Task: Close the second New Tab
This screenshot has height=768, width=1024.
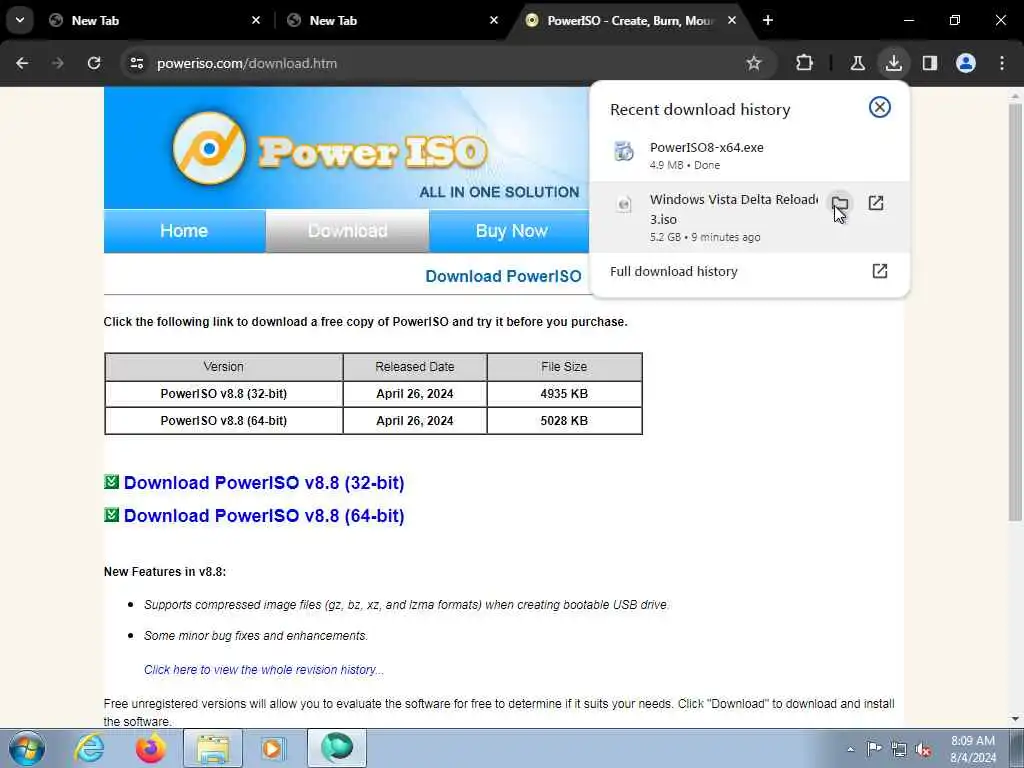Action: pyautogui.click(x=494, y=20)
